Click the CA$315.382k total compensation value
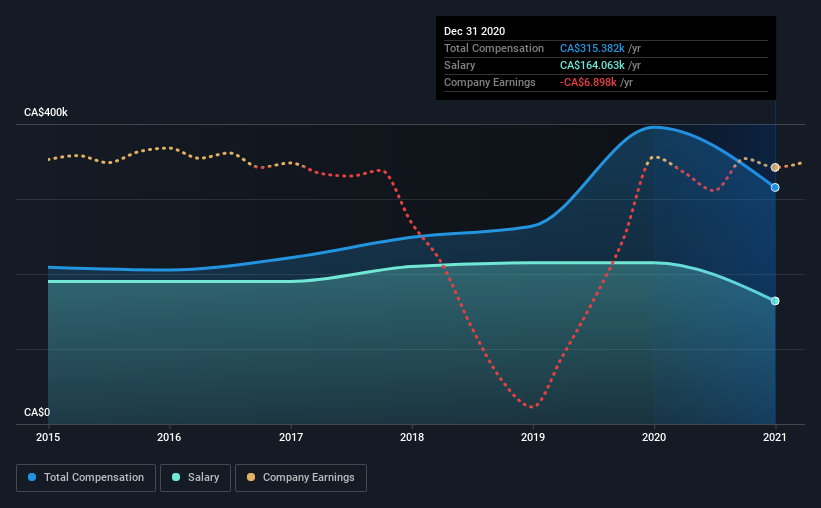Viewport: 821px width, 508px height. [x=592, y=48]
